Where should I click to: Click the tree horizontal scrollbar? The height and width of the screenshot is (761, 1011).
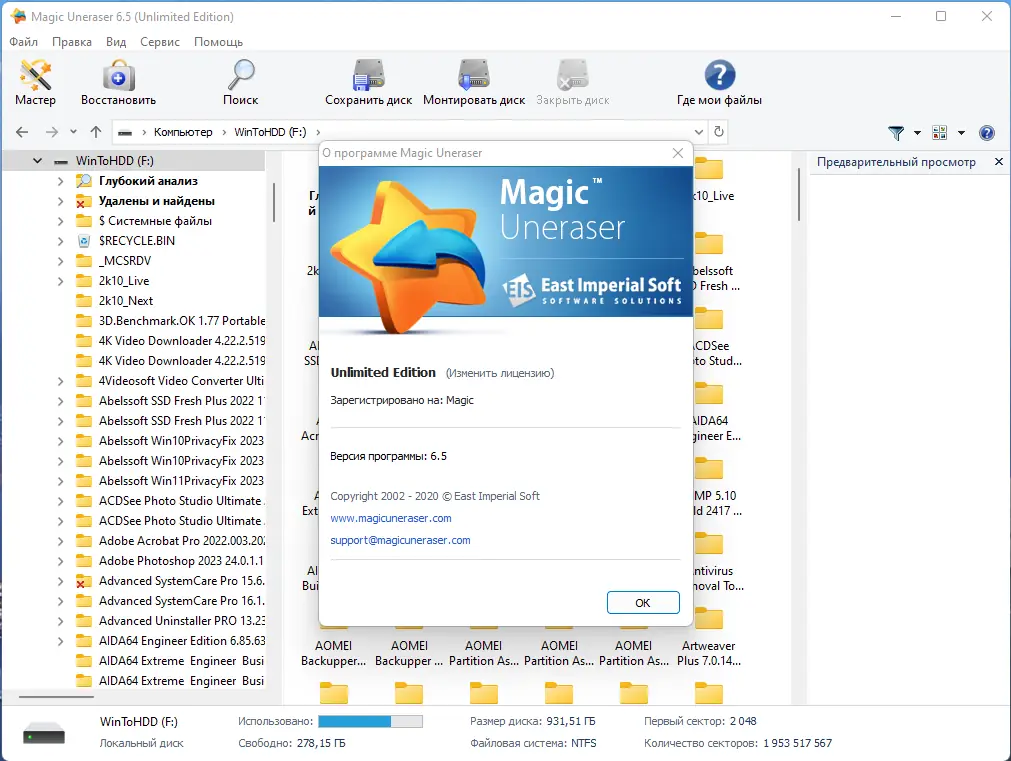point(56,697)
